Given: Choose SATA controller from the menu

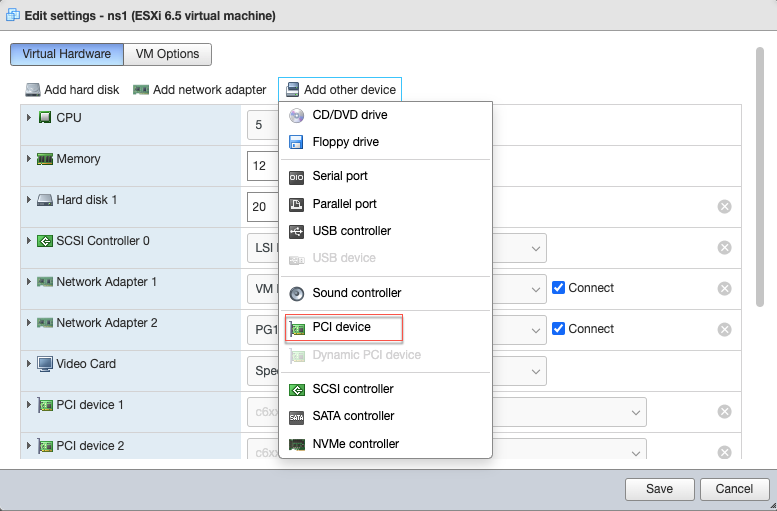Looking at the screenshot, I should [x=386, y=416].
